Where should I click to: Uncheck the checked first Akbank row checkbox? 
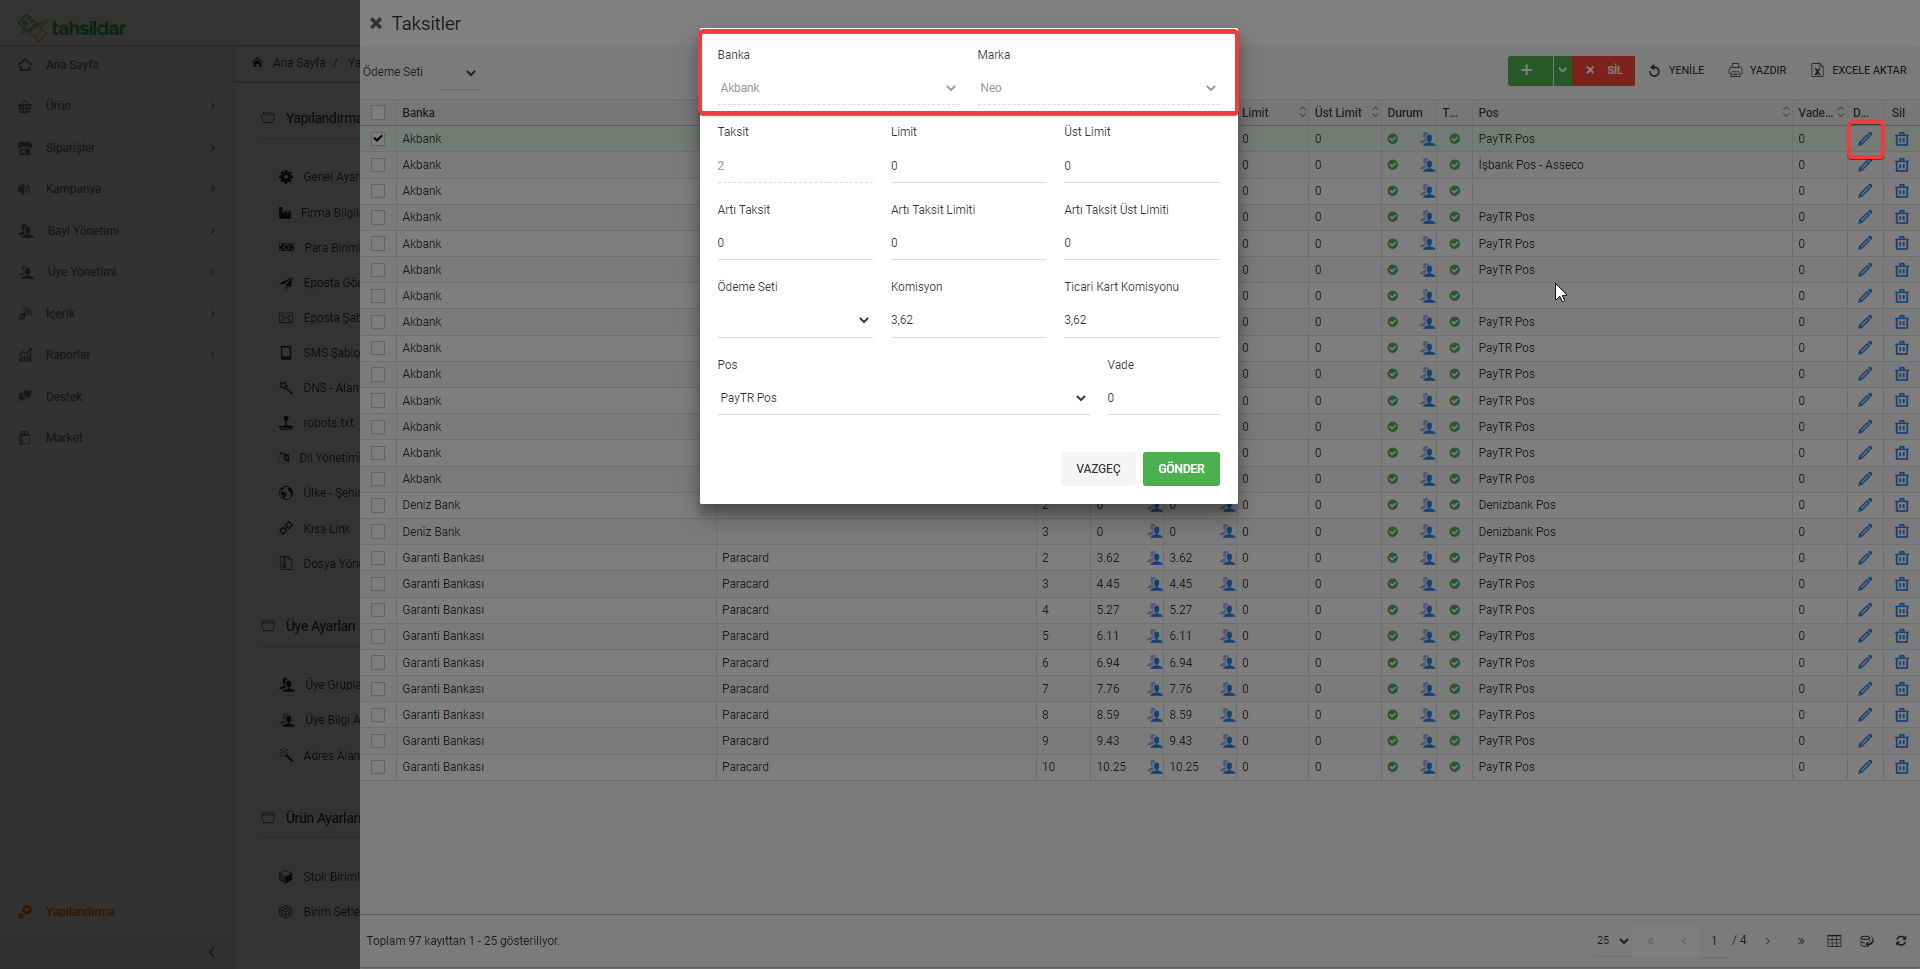click(x=378, y=139)
